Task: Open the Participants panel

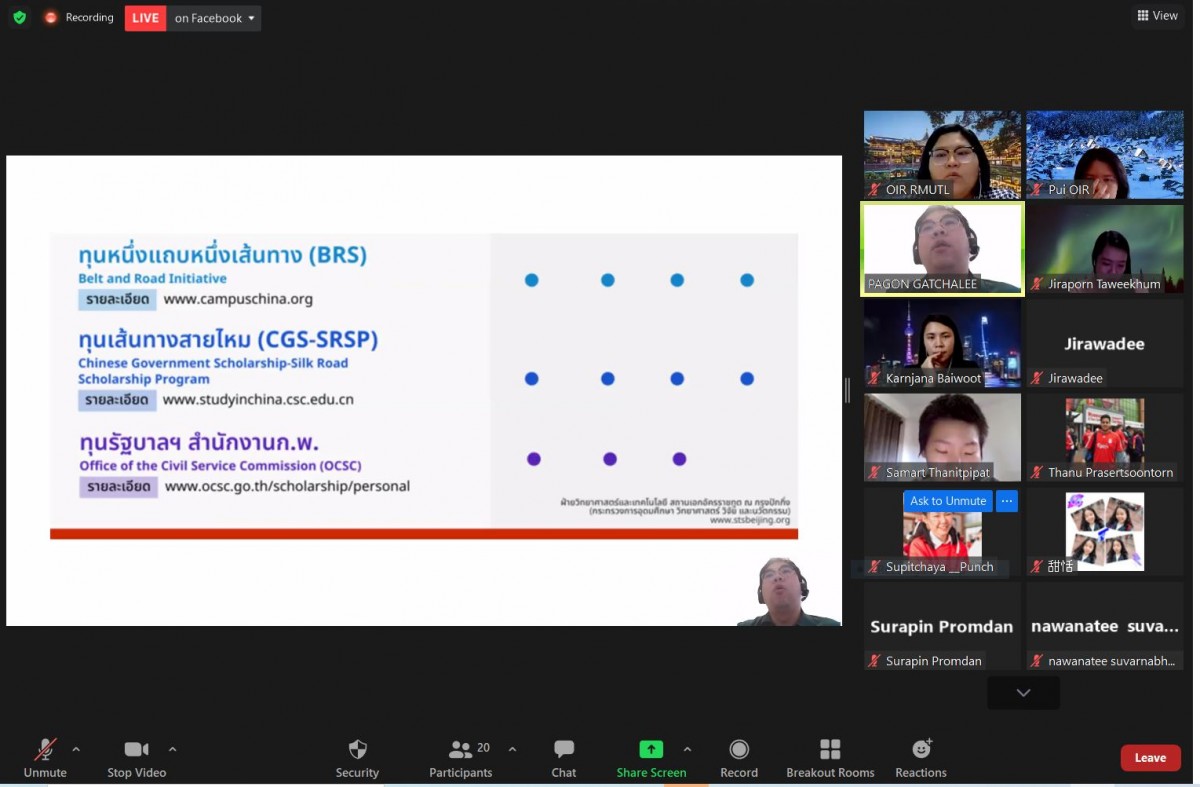Action: tap(461, 758)
